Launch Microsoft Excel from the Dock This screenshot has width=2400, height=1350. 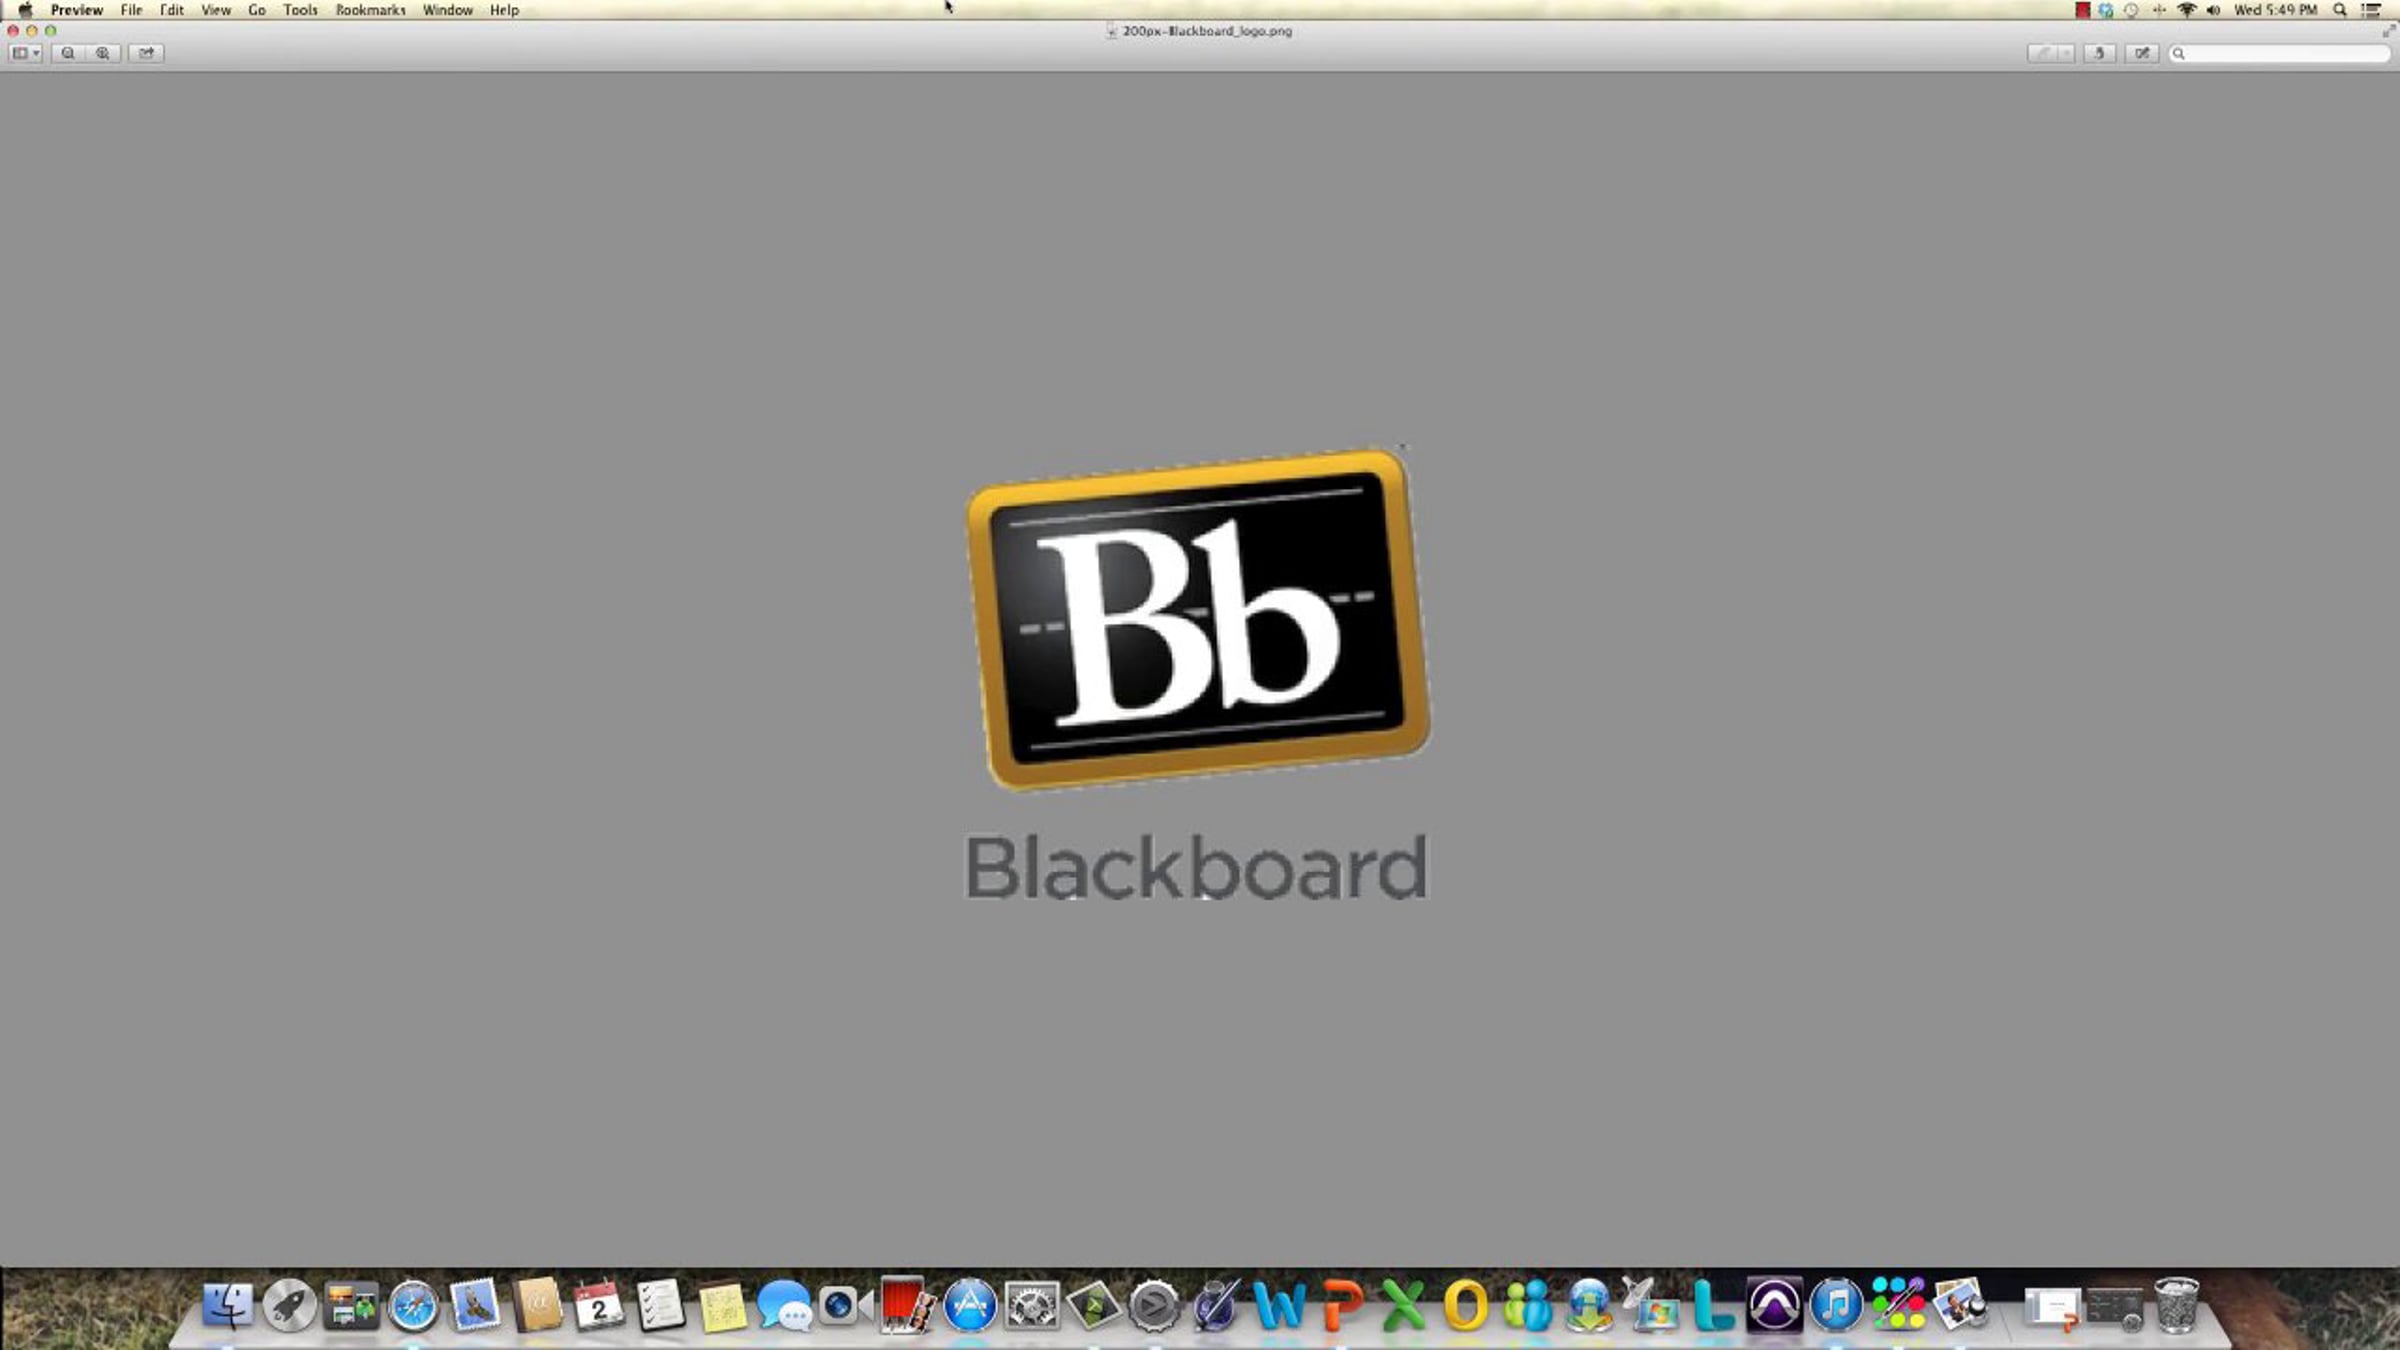coord(1403,1305)
